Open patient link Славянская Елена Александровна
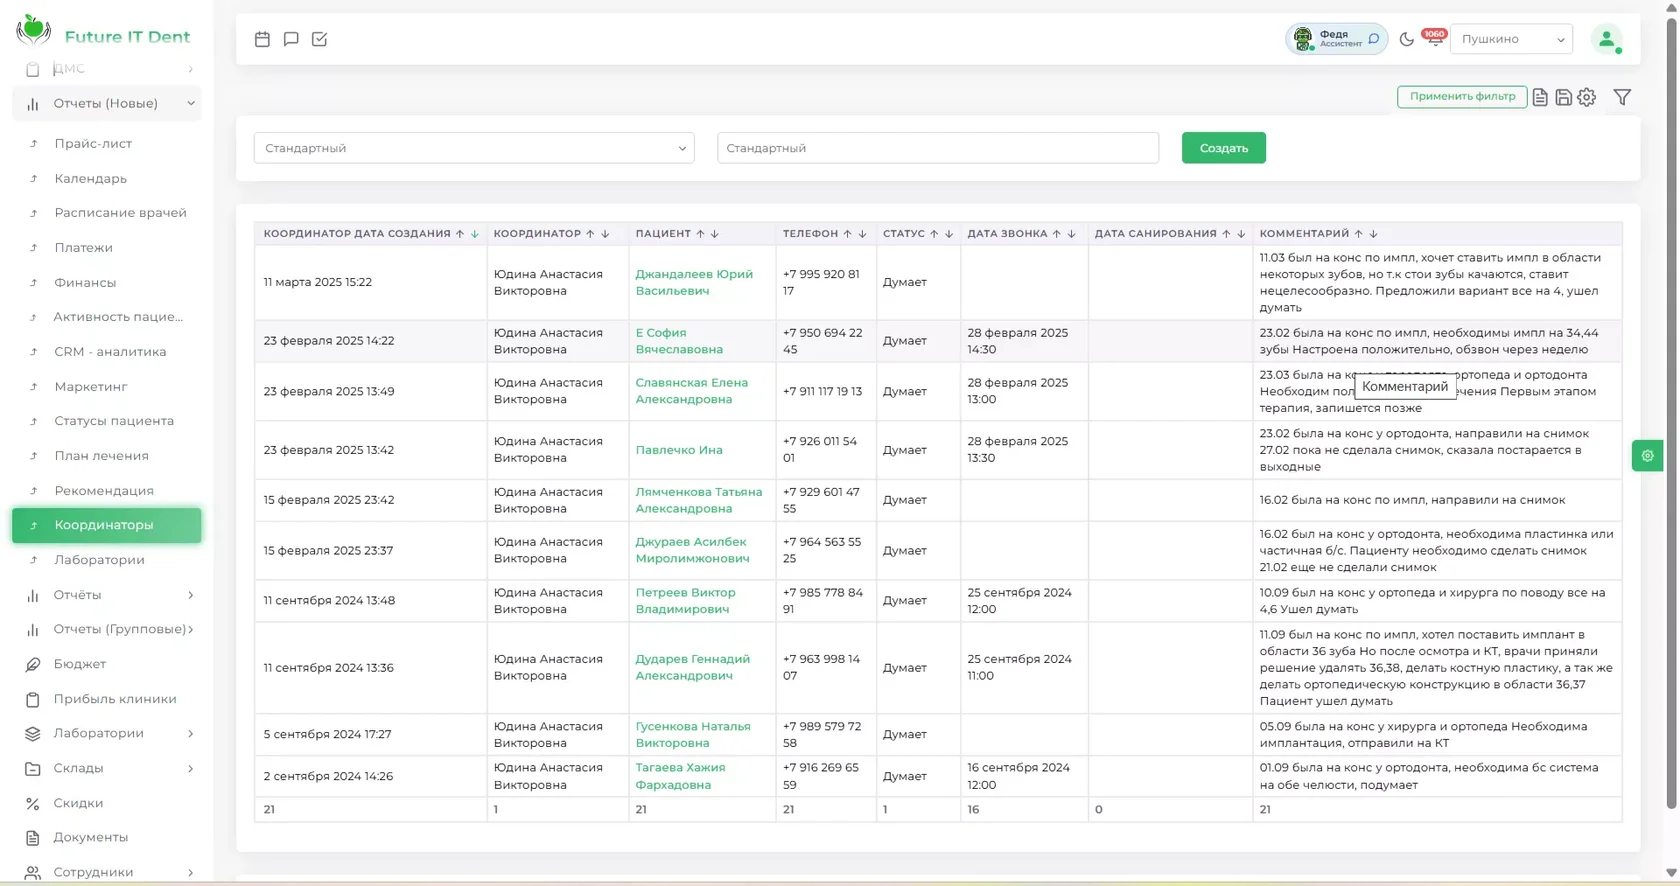 click(x=691, y=391)
